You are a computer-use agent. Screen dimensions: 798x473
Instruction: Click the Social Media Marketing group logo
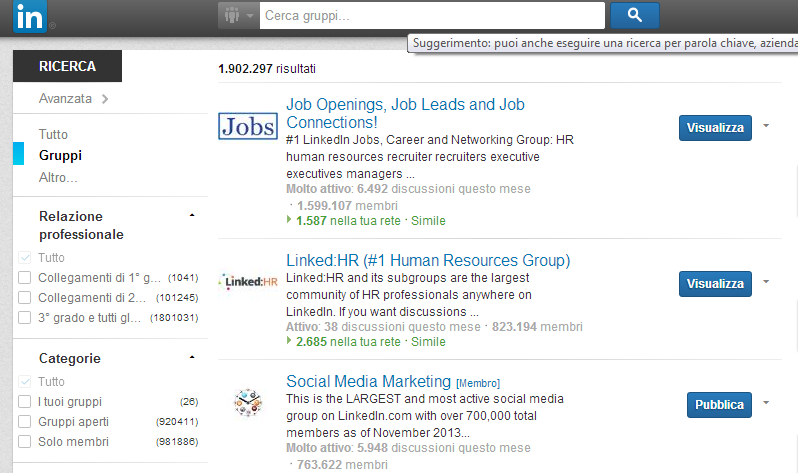pos(247,404)
